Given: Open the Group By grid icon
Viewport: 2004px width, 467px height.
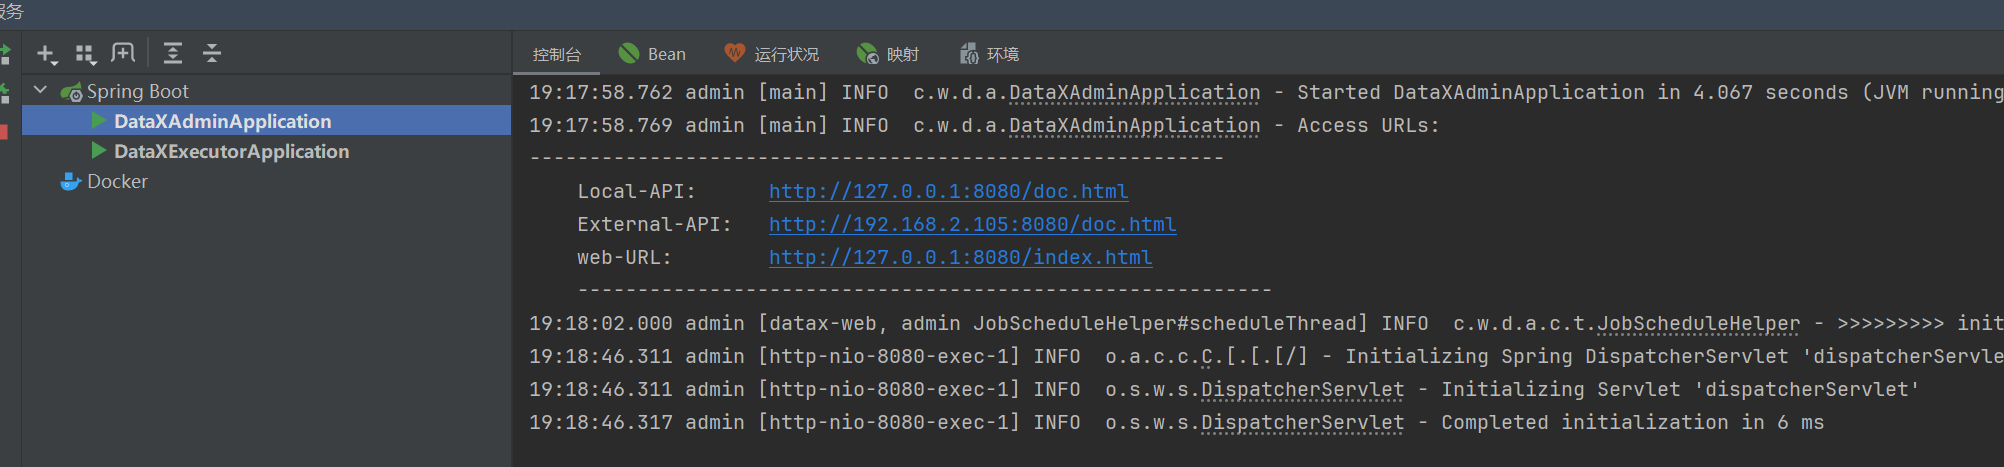Looking at the screenshot, I should [86, 54].
